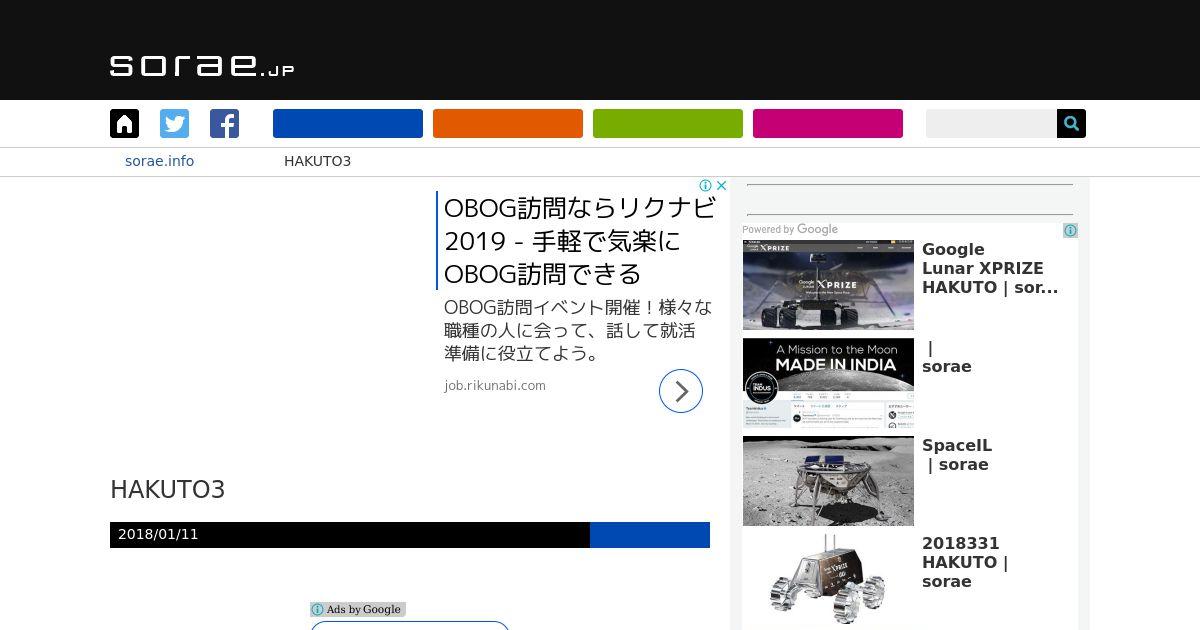
Task: Click the ad info icon on Rikunabi ad
Action: (x=706, y=185)
